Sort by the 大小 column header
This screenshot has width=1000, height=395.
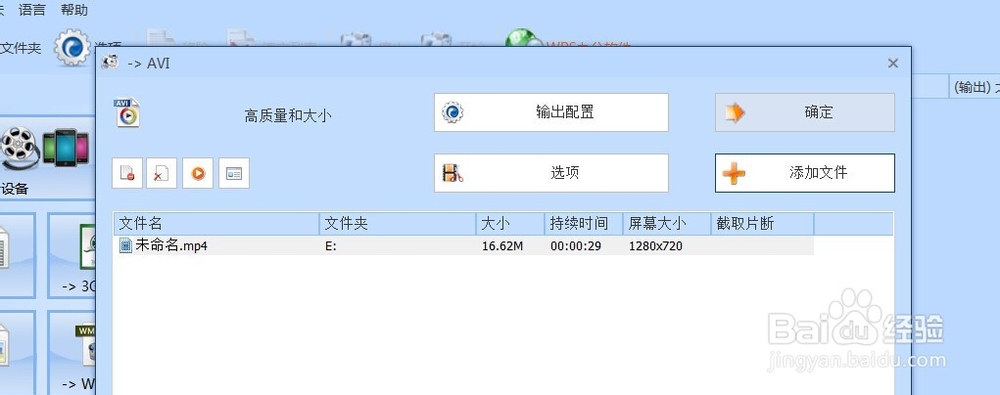point(511,224)
